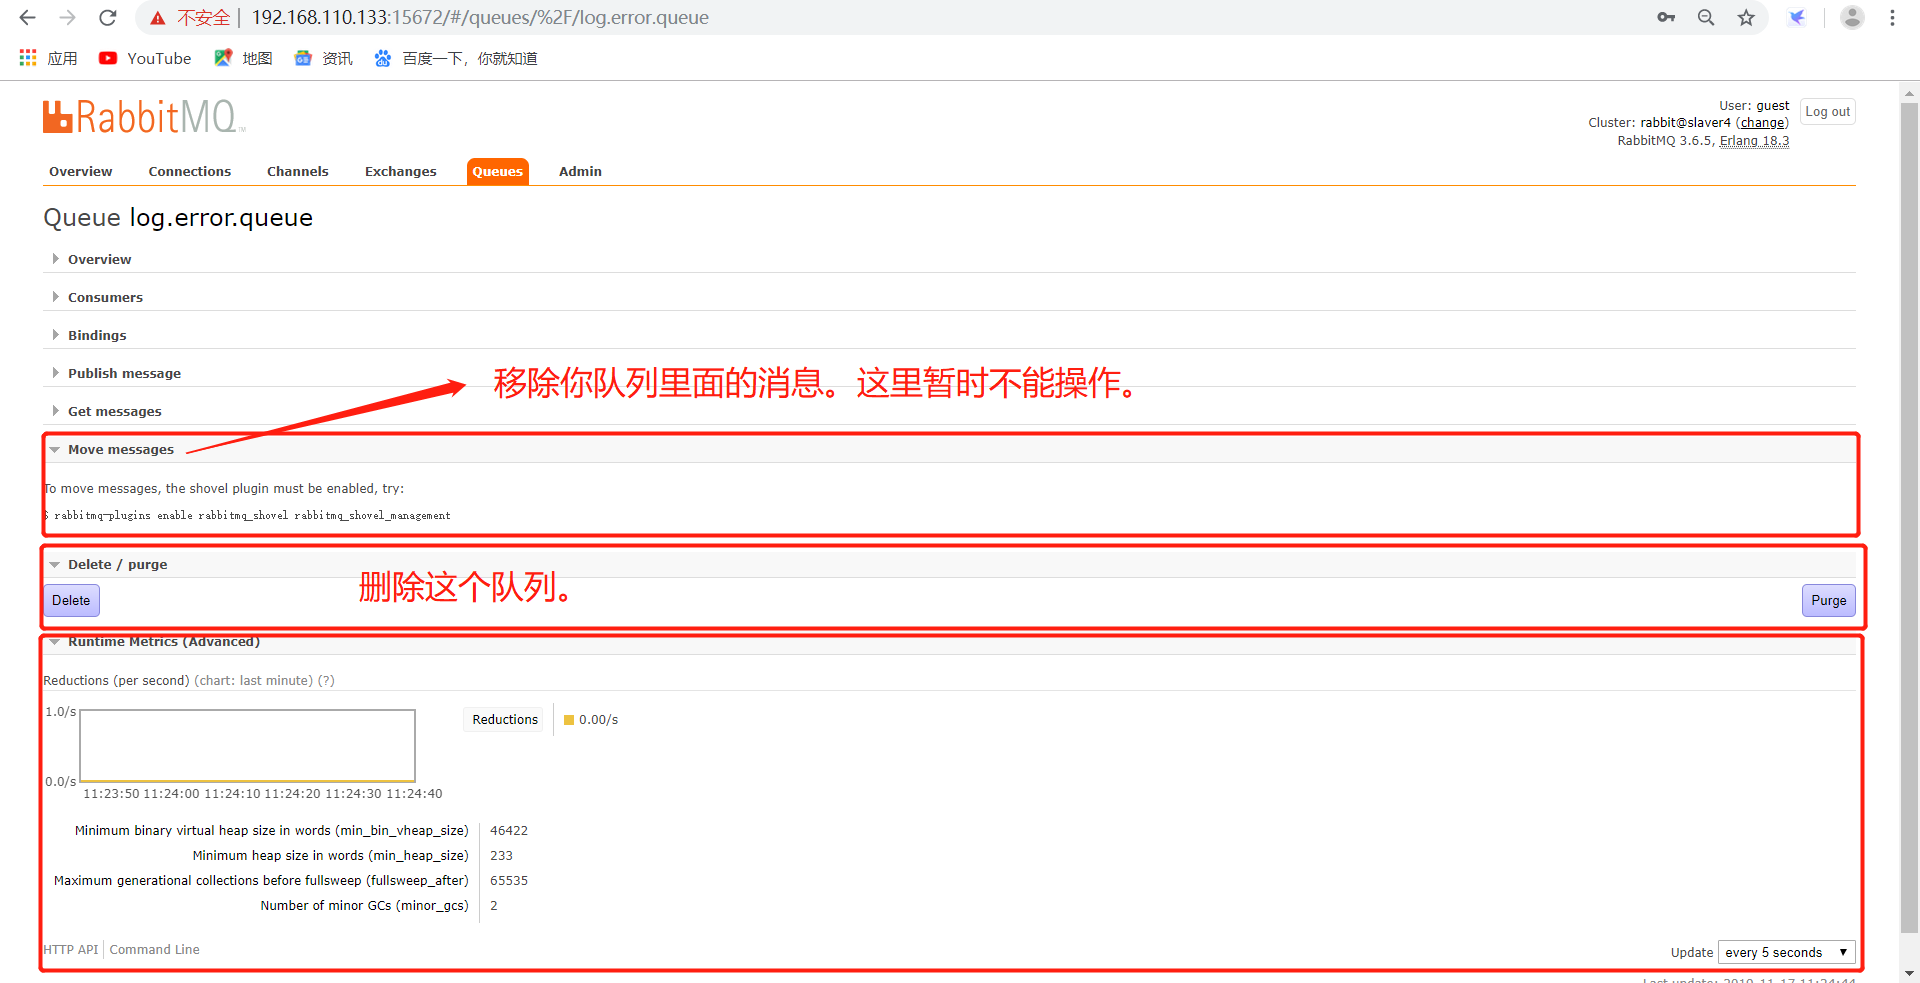Expand the Consumers section
1920x983 pixels.
click(105, 297)
